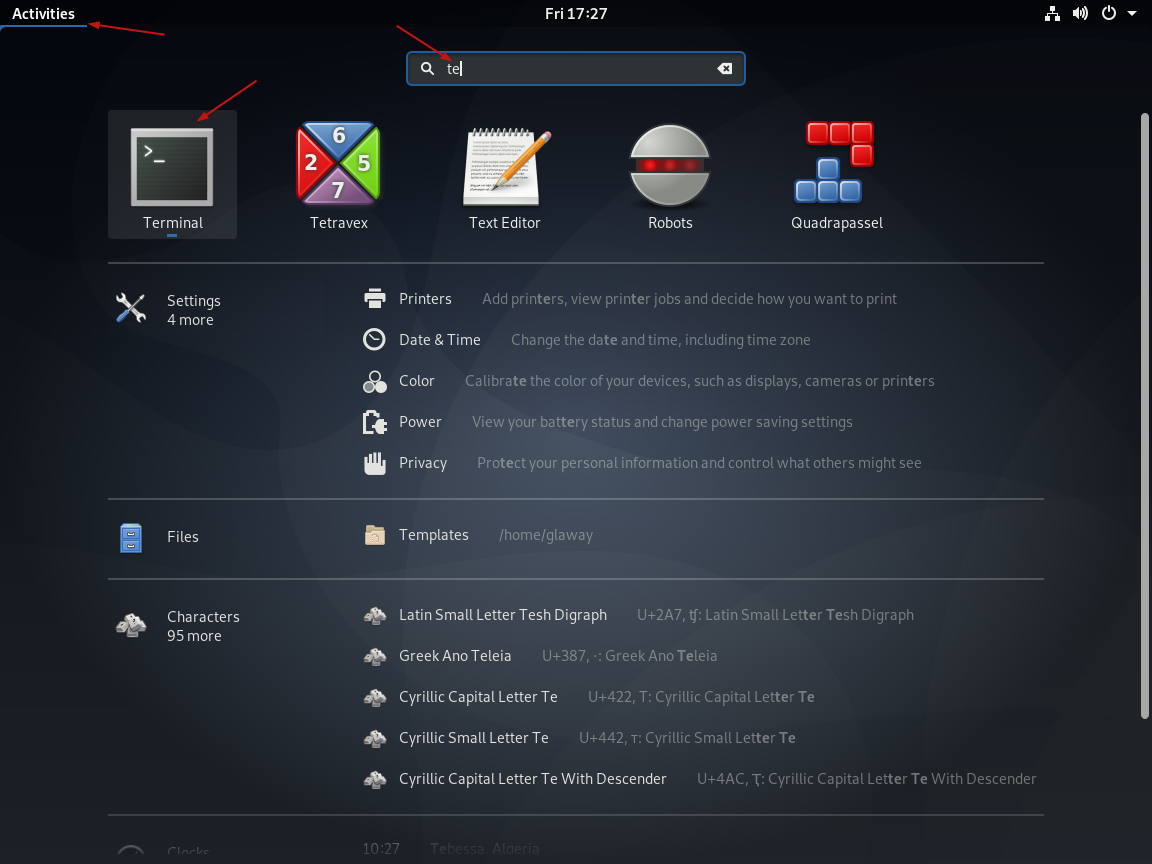Start the Quadrapassel blocks game icon
The image size is (1152, 864).
click(835, 162)
